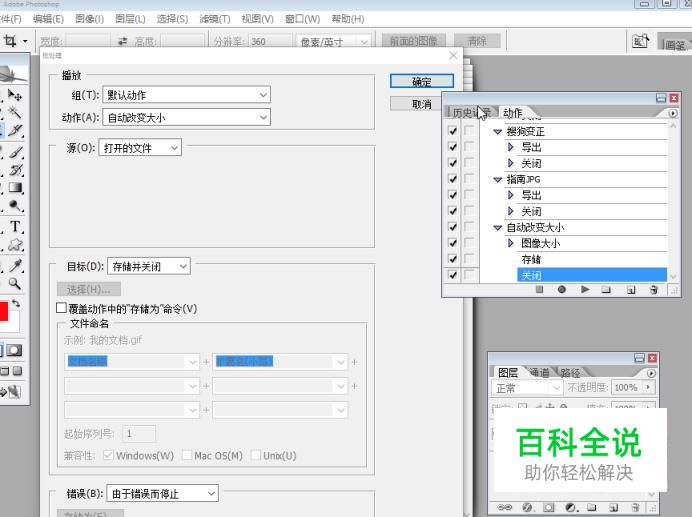Click the 分辨率 field showing 360
Image resolution: width=692 pixels, height=517 pixels.
pyautogui.click(x=268, y=42)
